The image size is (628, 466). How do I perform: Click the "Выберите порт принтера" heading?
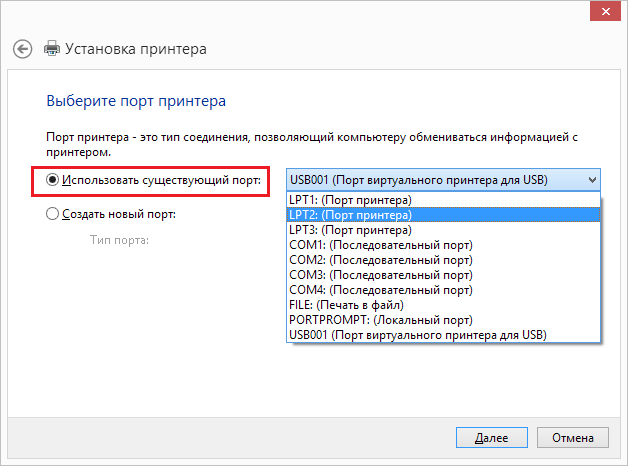point(136,101)
